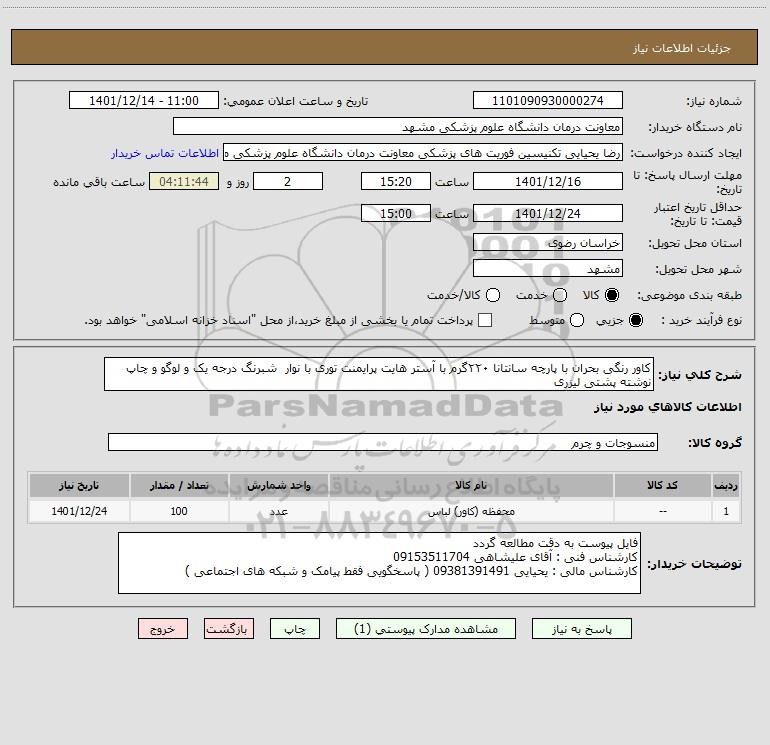Select the کالا/خدمت radio button
770x745 pixels.
click(493, 295)
